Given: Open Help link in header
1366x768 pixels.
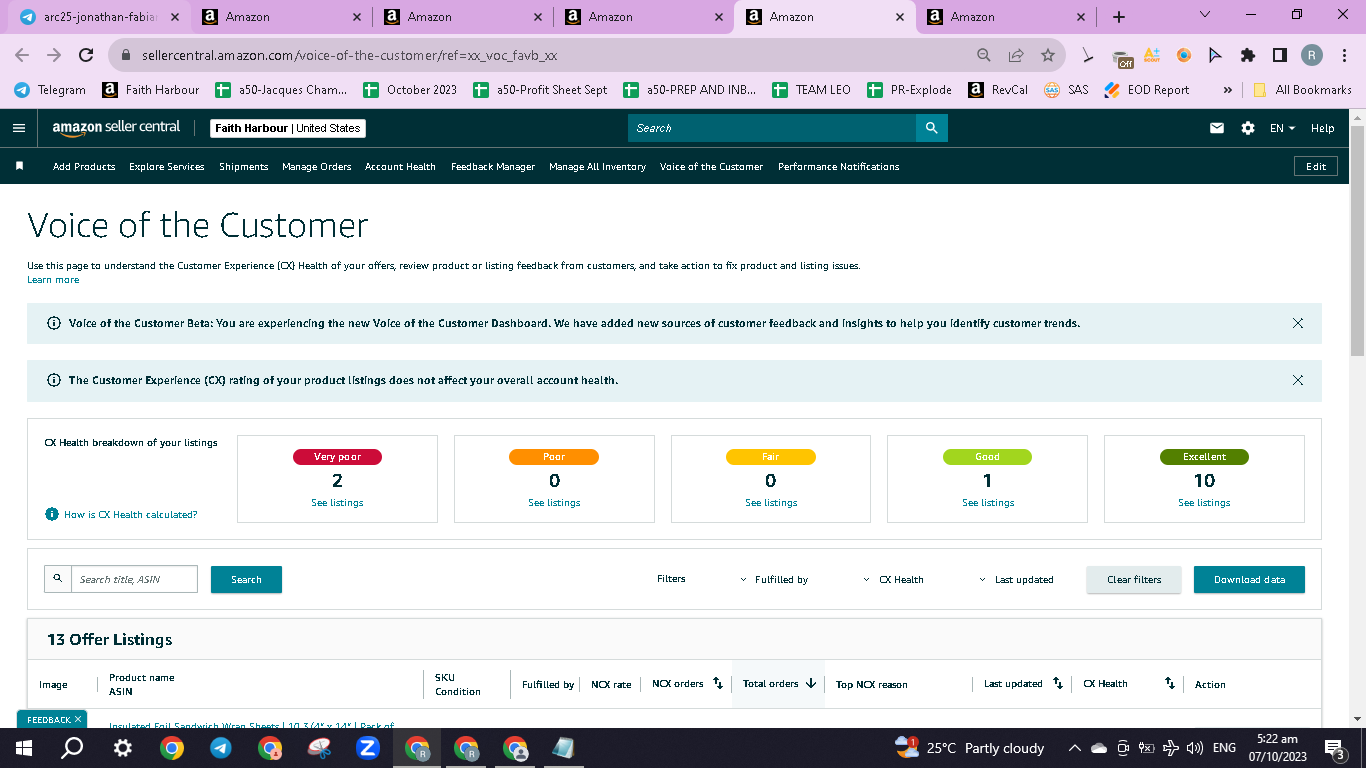Looking at the screenshot, I should point(1322,128).
